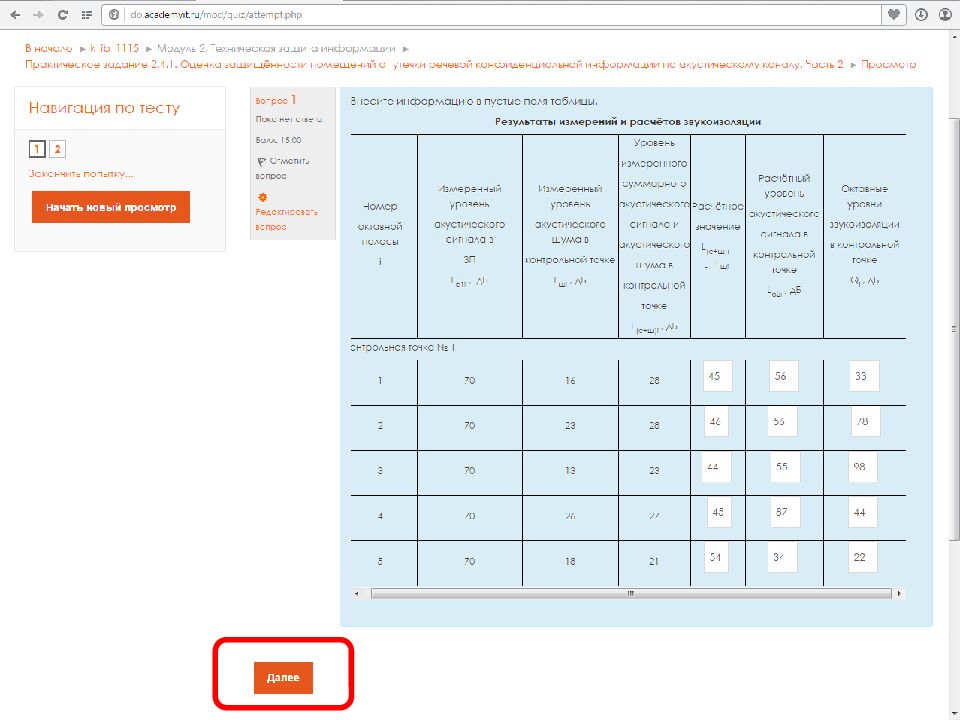Click the row 4 input field containing 87
960x720 pixels.
(784, 511)
